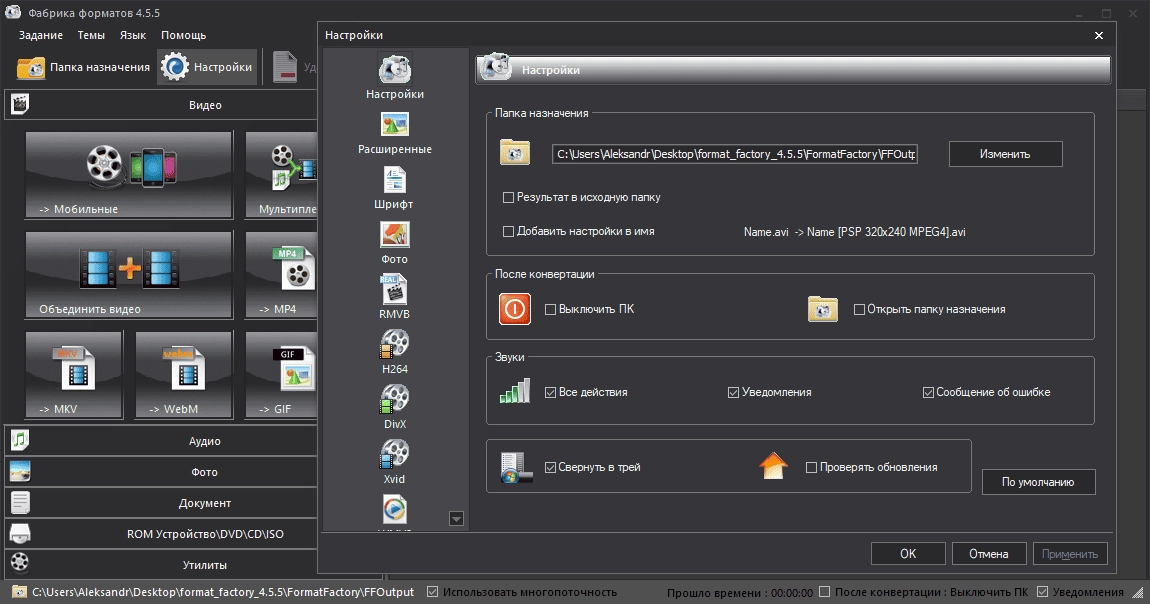The height and width of the screenshot is (604, 1150).
Task: Choose the -> WebM conversion tile
Action: click(x=184, y=375)
